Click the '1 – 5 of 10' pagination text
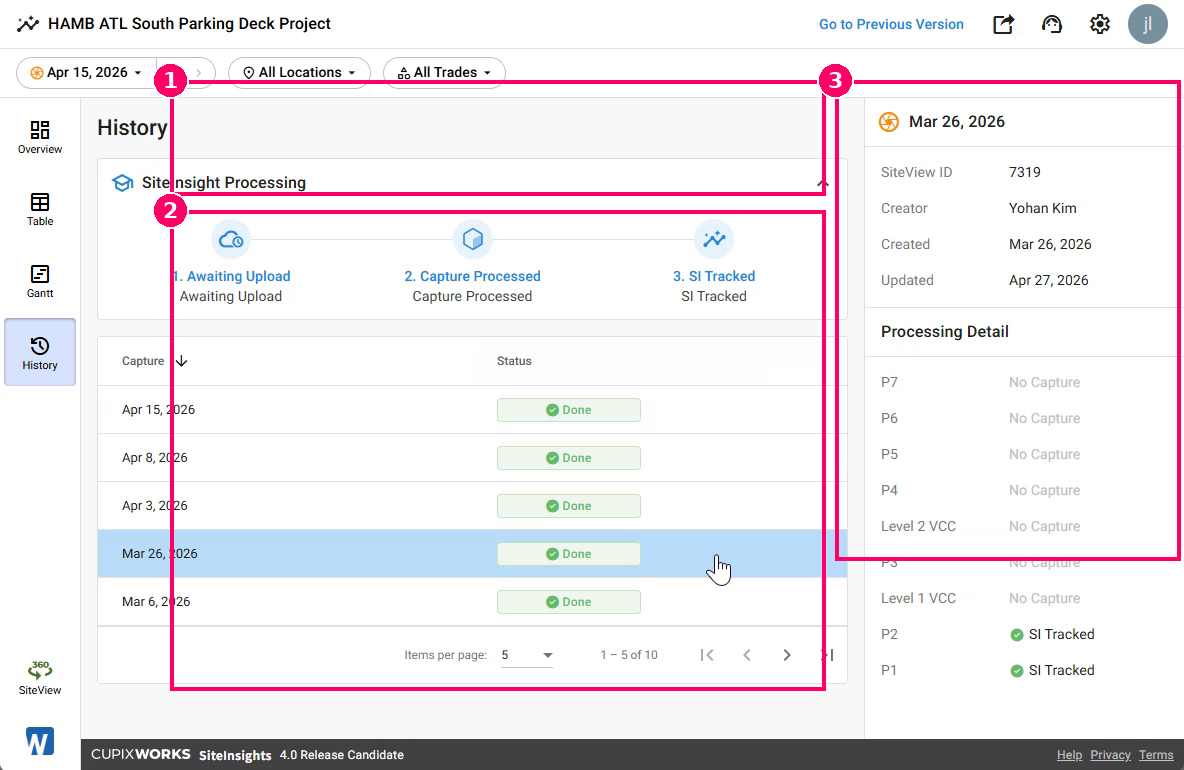The image size is (1184, 770). [629, 655]
